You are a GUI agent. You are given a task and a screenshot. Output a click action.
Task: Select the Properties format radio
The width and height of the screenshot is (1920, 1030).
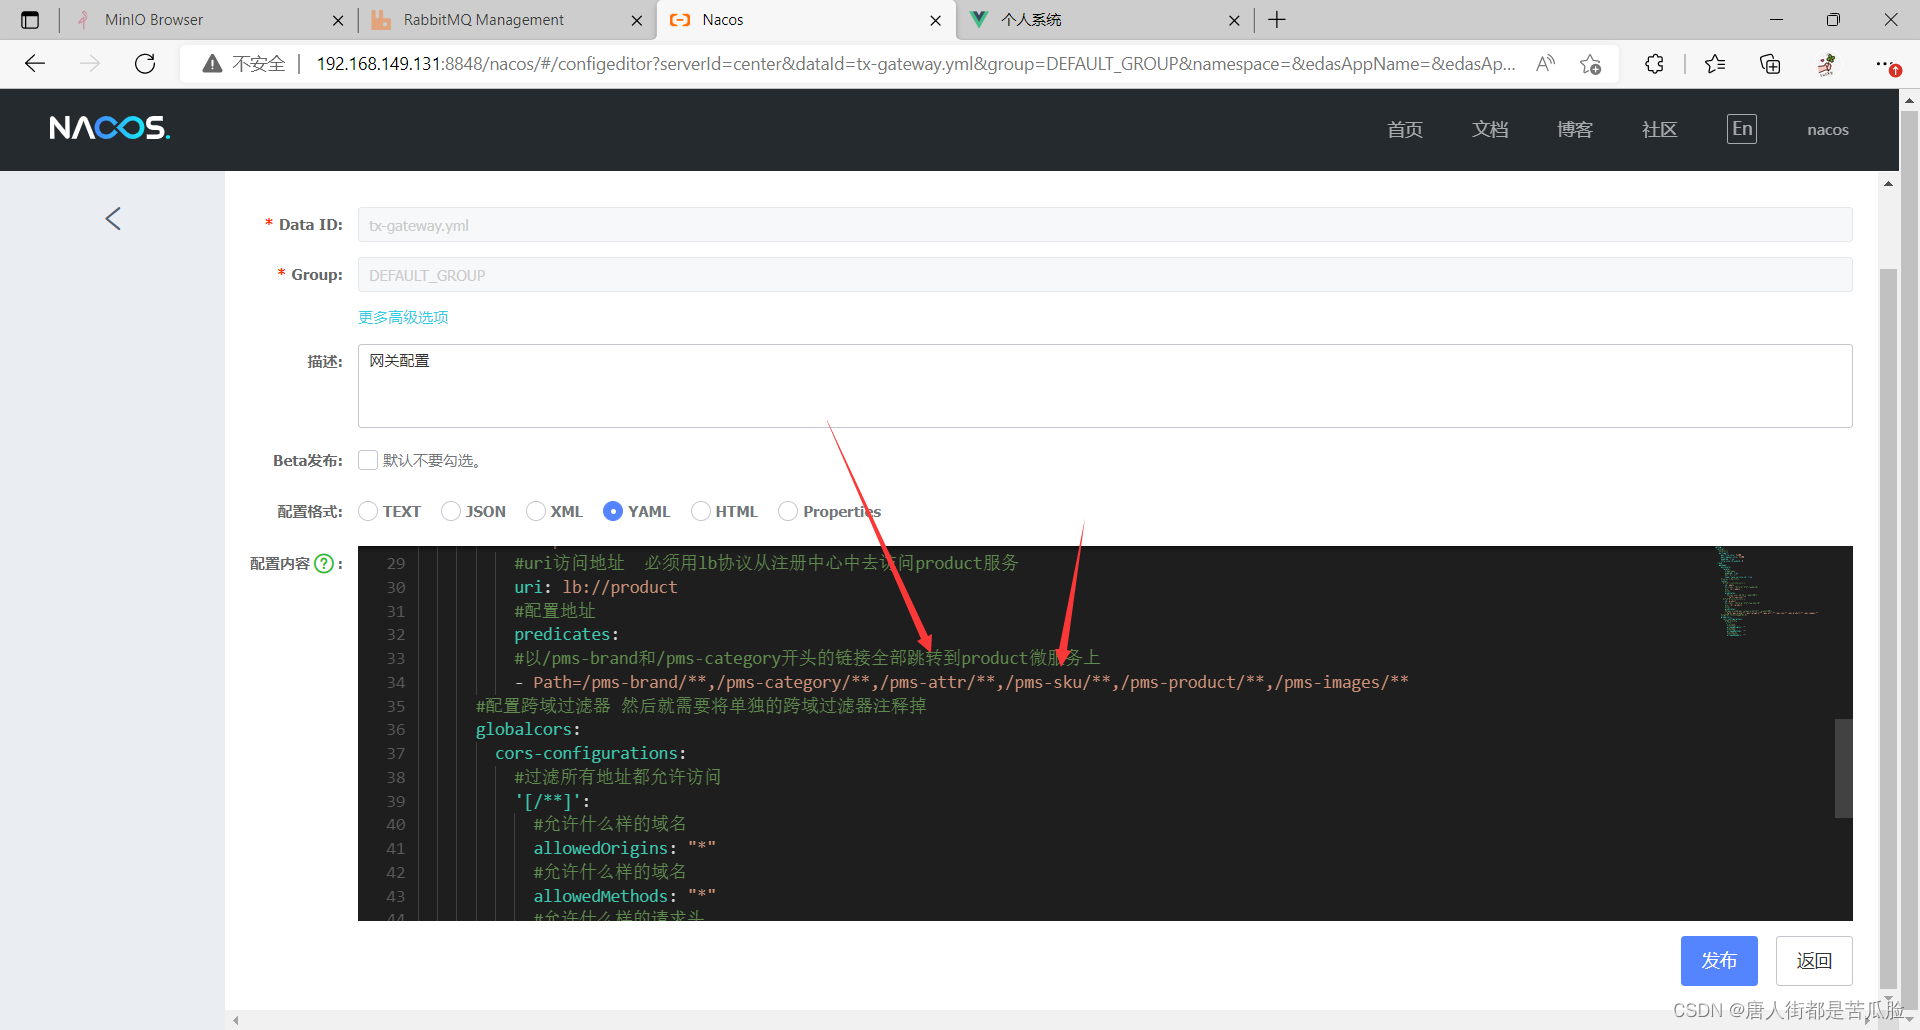click(x=788, y=511)
